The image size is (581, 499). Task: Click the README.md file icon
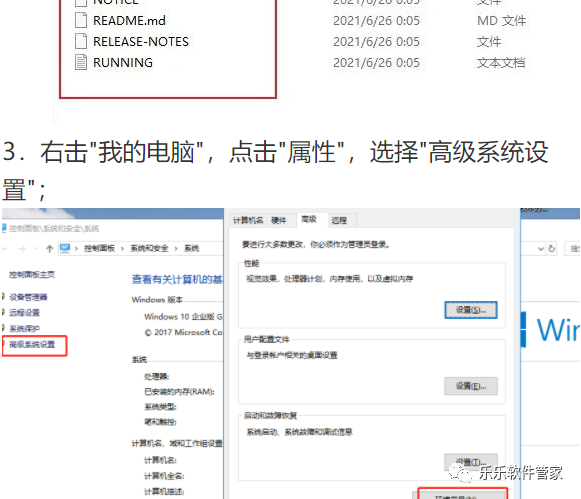coord(81,20)
